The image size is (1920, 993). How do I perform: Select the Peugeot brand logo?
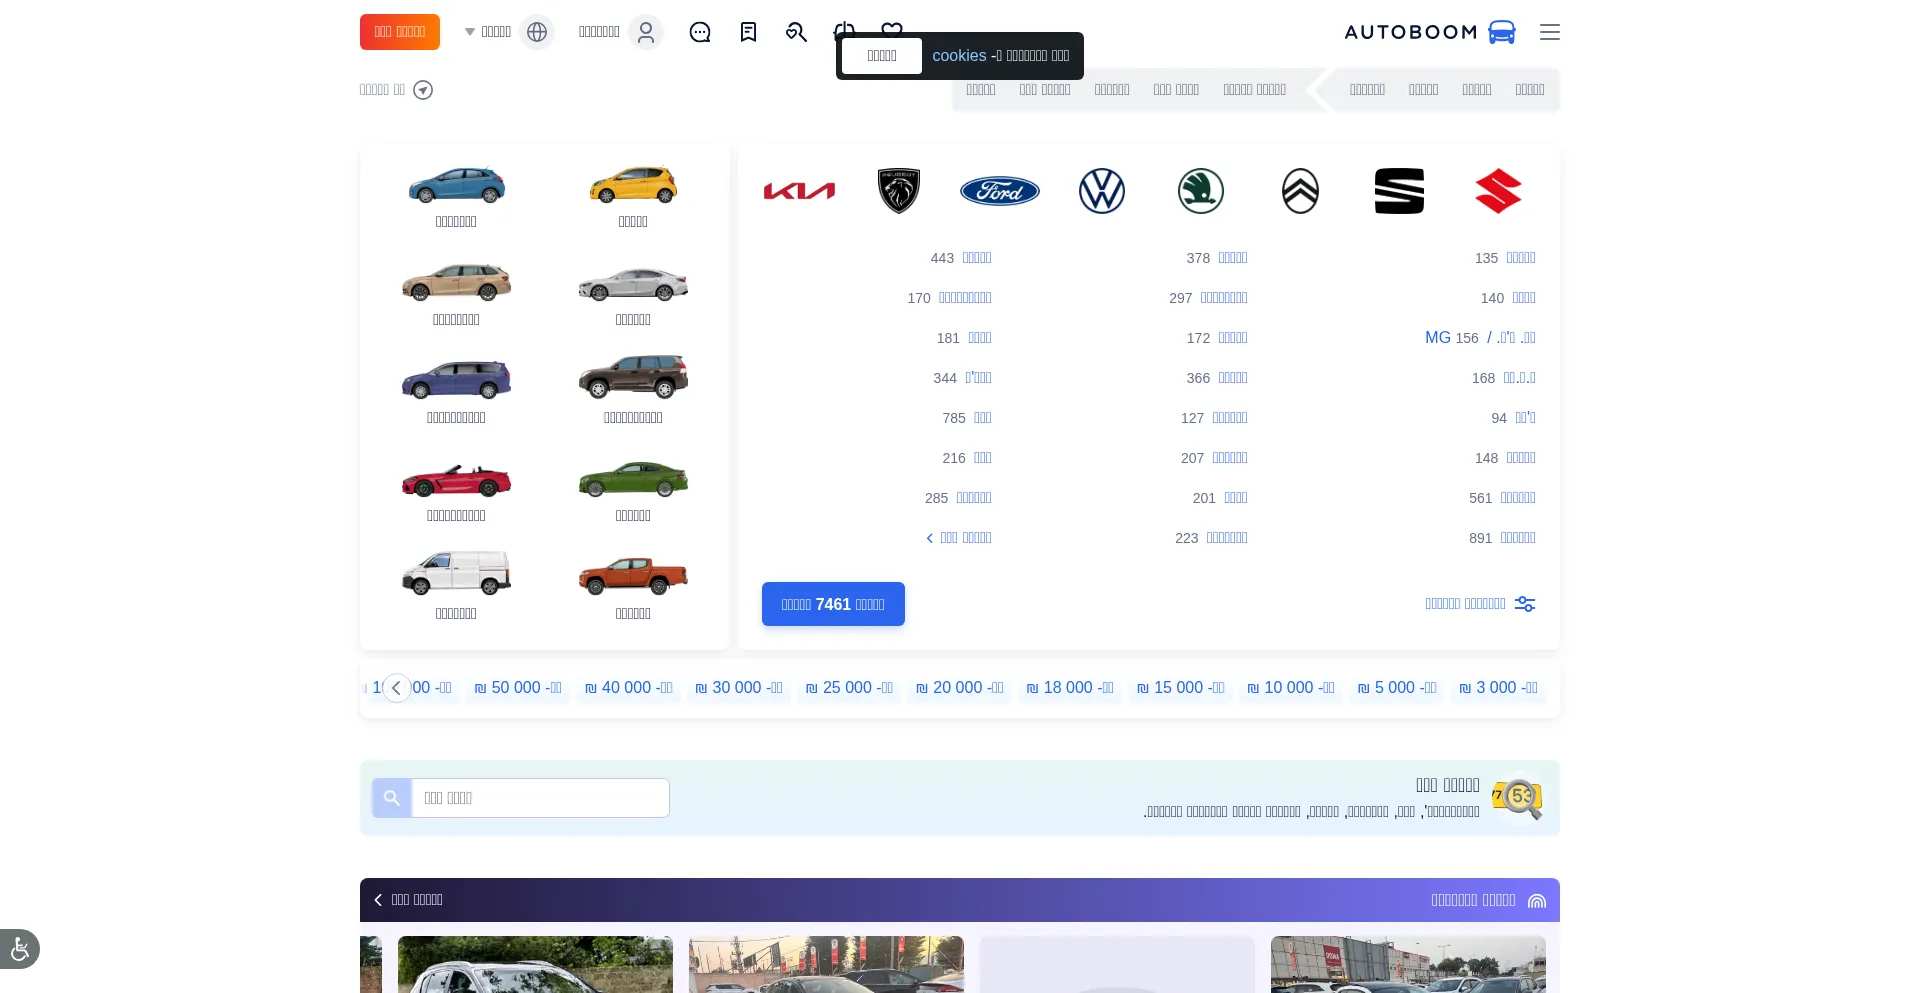(899, 191)
